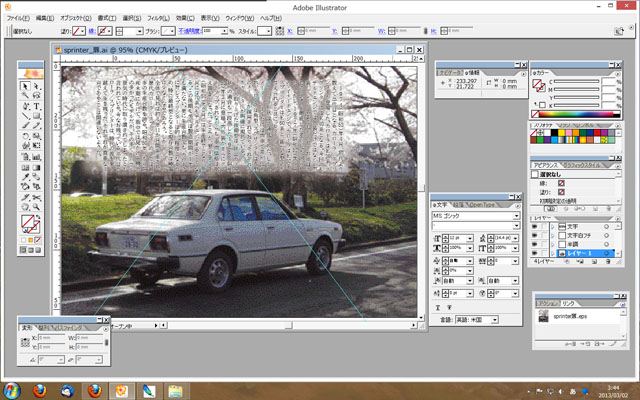Viewport: 640px width, 400px height.
Task: Click the yellow swatch in Swatches panel
Action: click(x=562, y=133)
